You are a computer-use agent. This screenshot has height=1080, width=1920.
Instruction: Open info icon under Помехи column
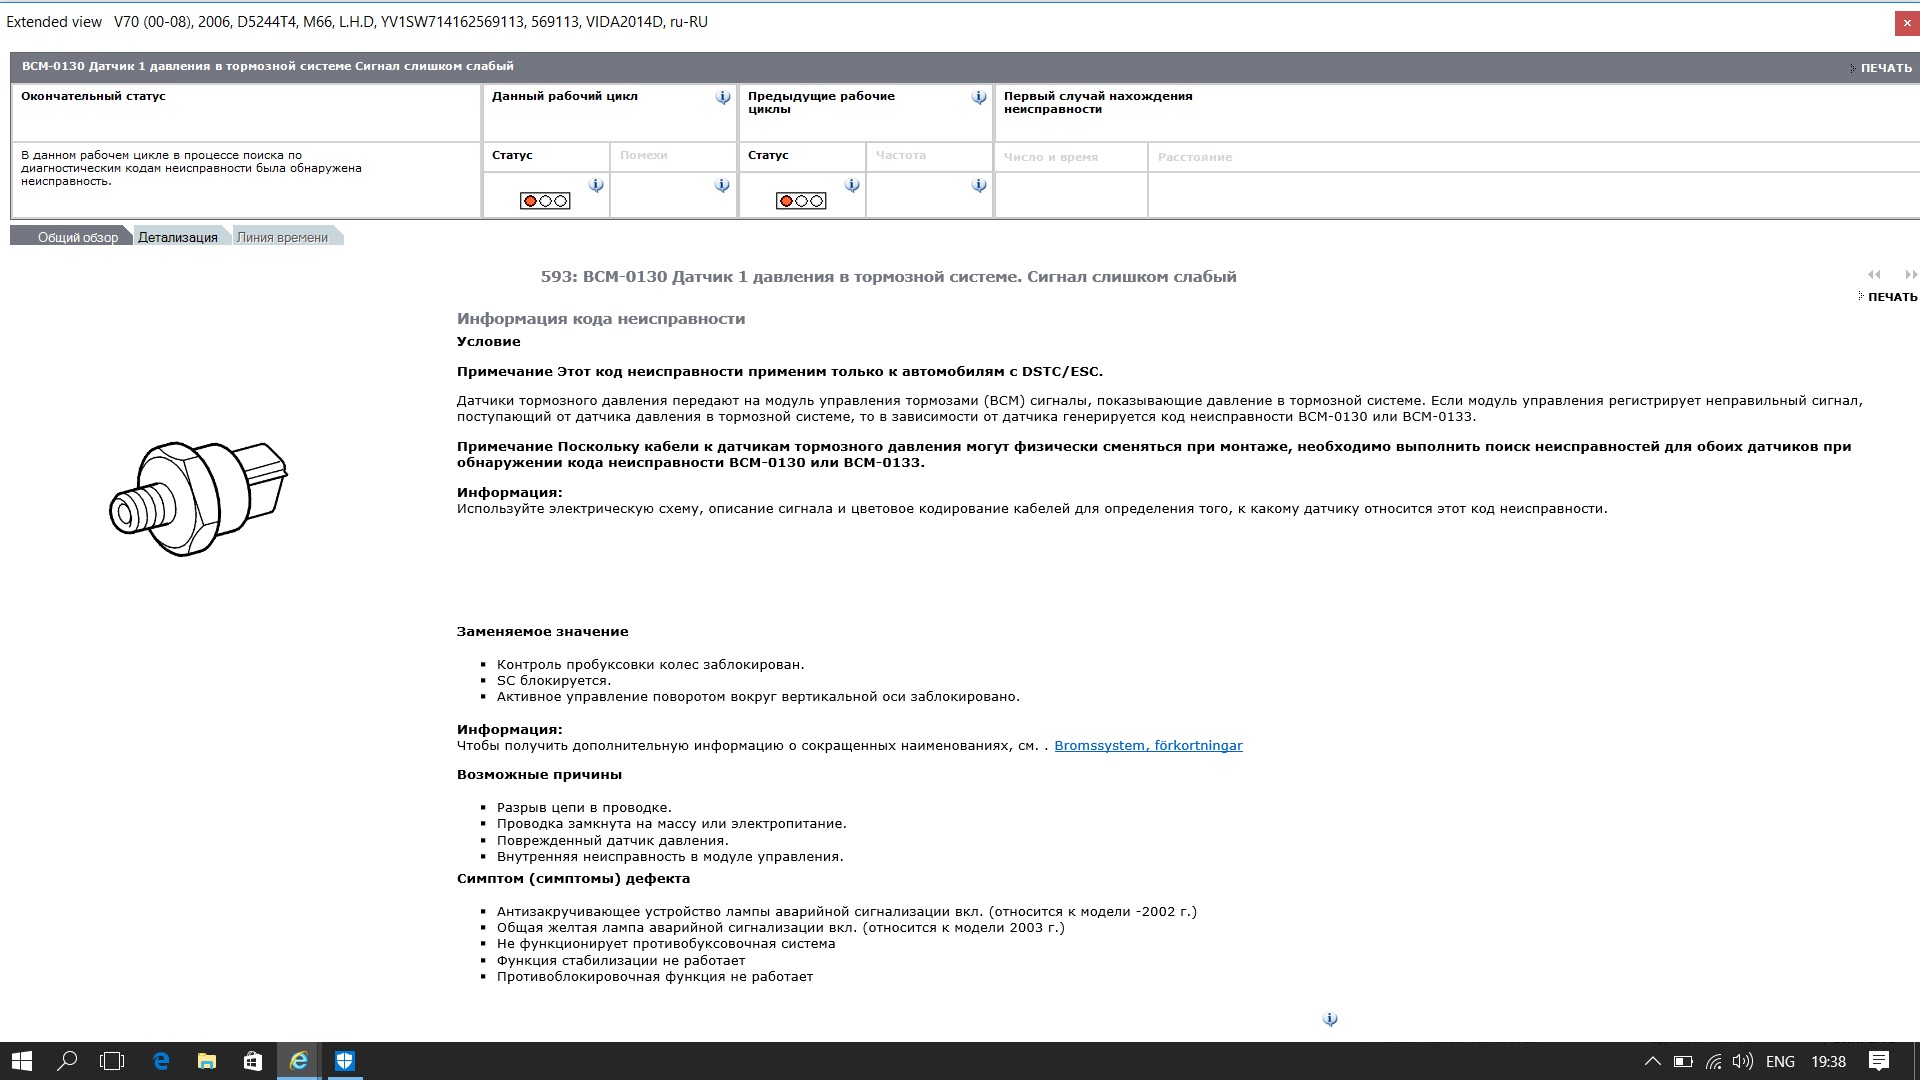pos(722,185)
